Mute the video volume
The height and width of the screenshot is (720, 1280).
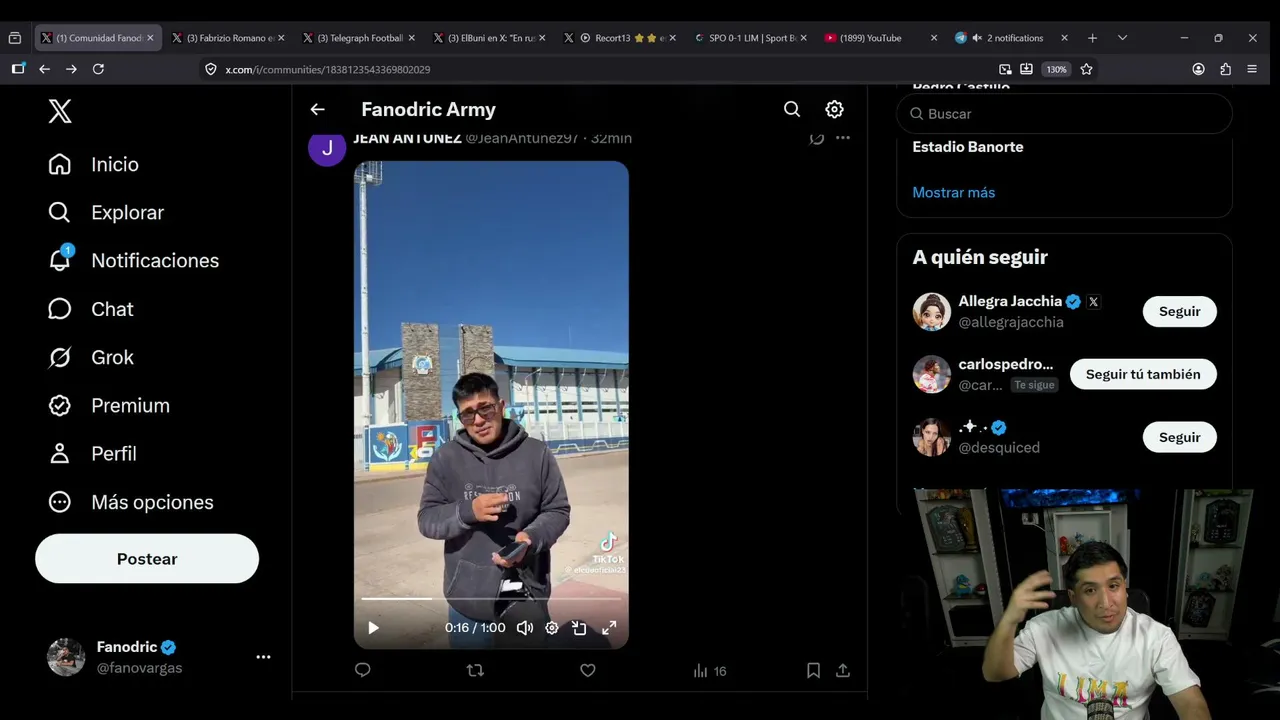[x=524, y=628]
